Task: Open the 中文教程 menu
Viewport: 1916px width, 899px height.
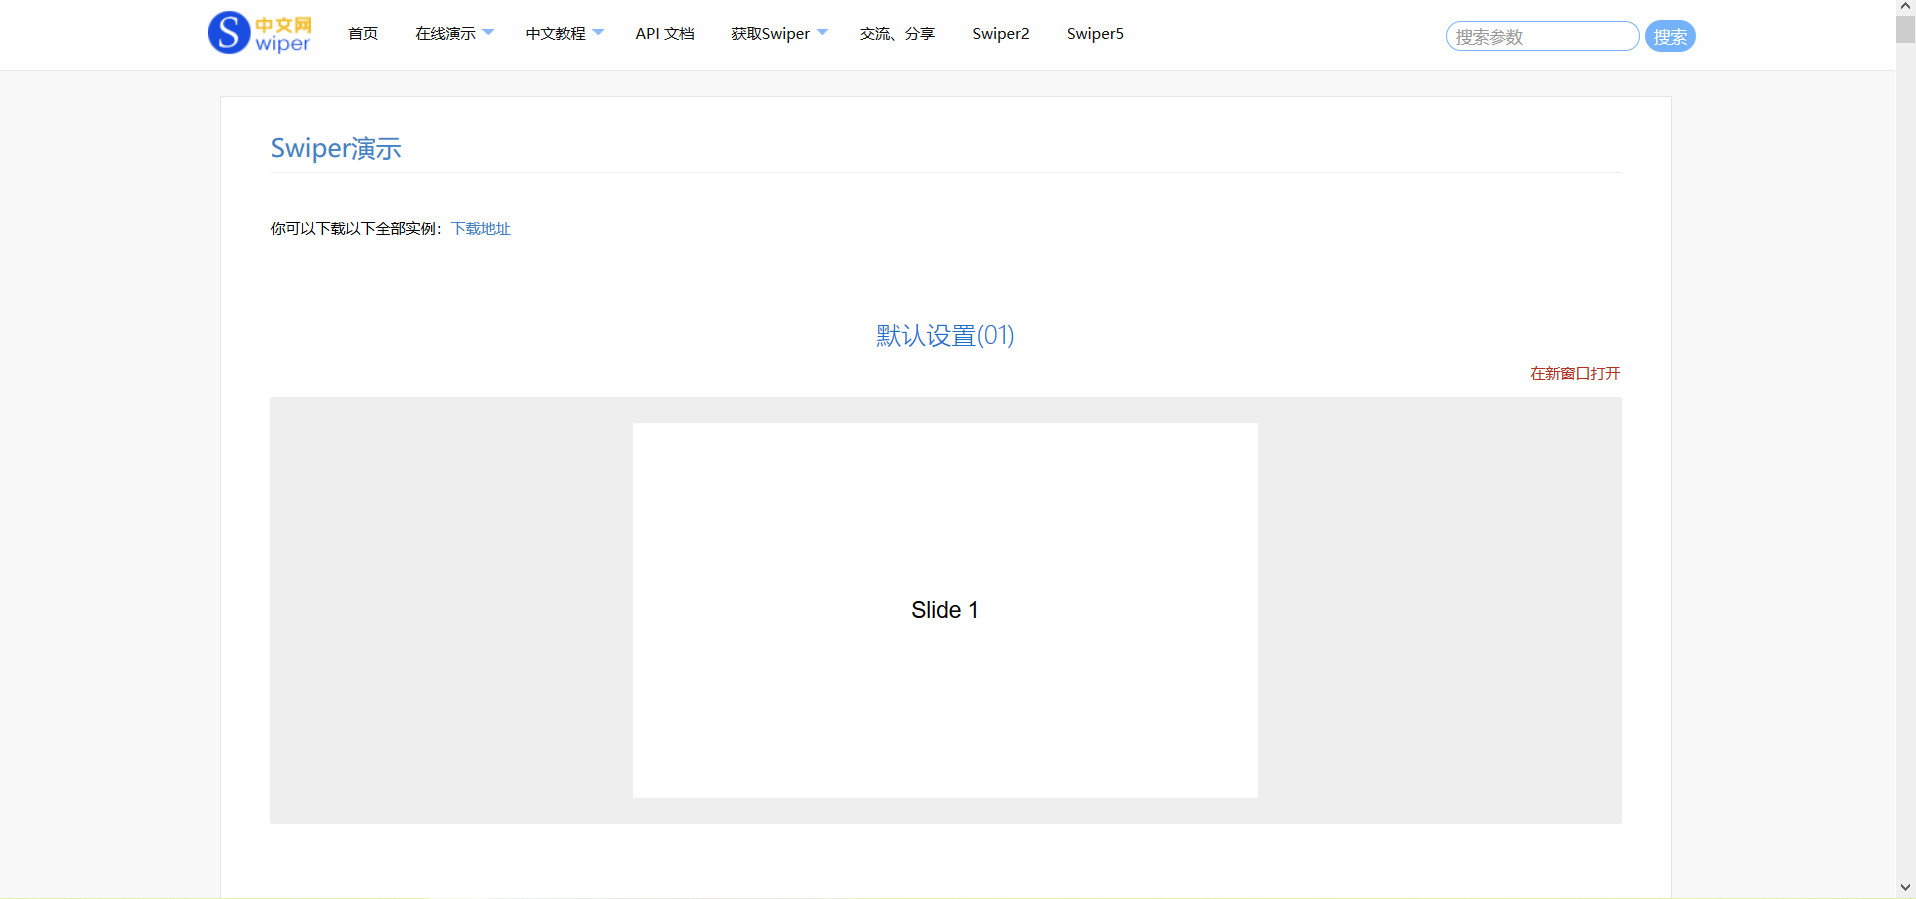Action: click(556, 34)
